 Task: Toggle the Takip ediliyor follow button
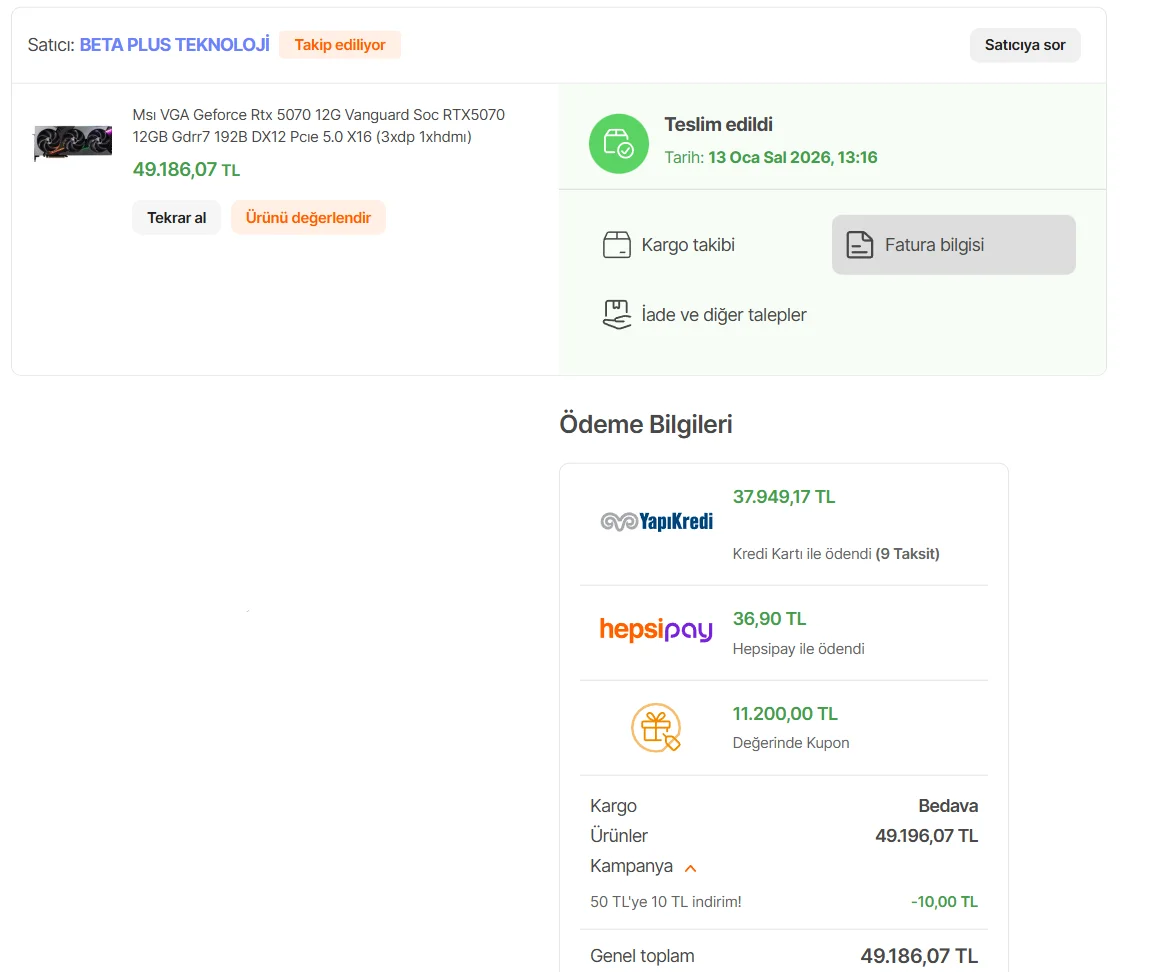coord(340,45)
